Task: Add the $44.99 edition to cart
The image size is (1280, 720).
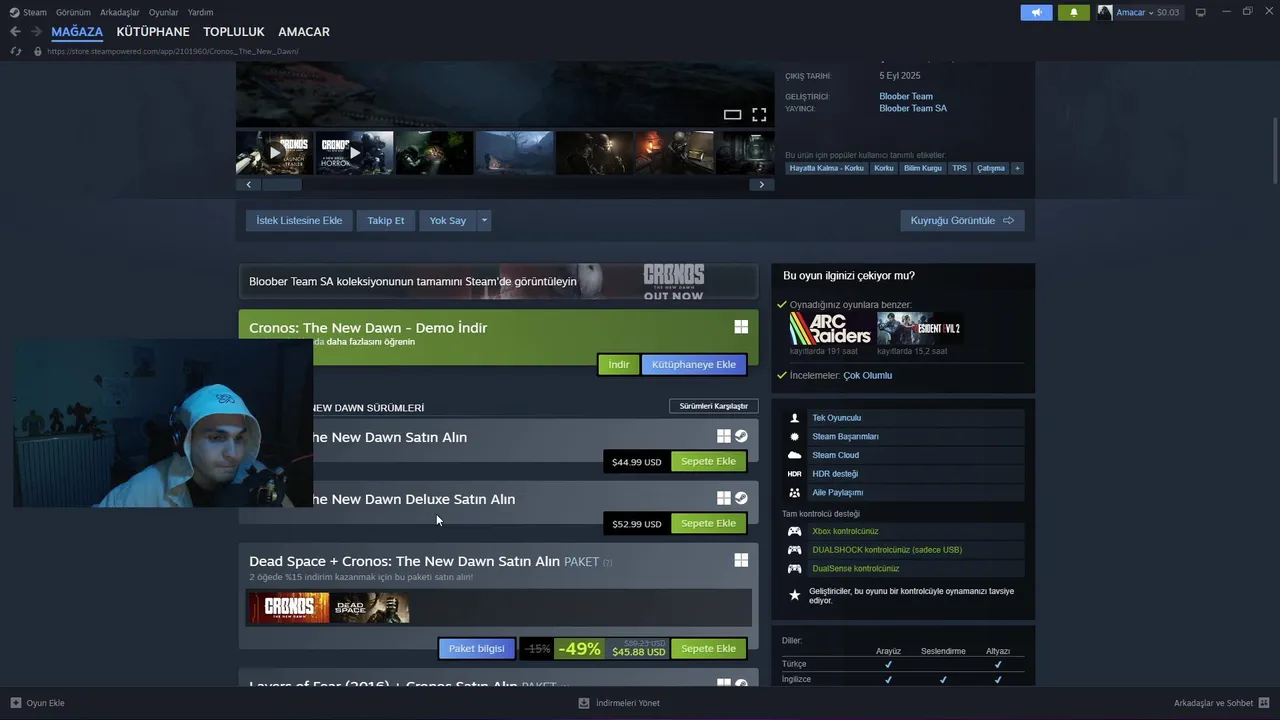Action: [x=708, y=461]
